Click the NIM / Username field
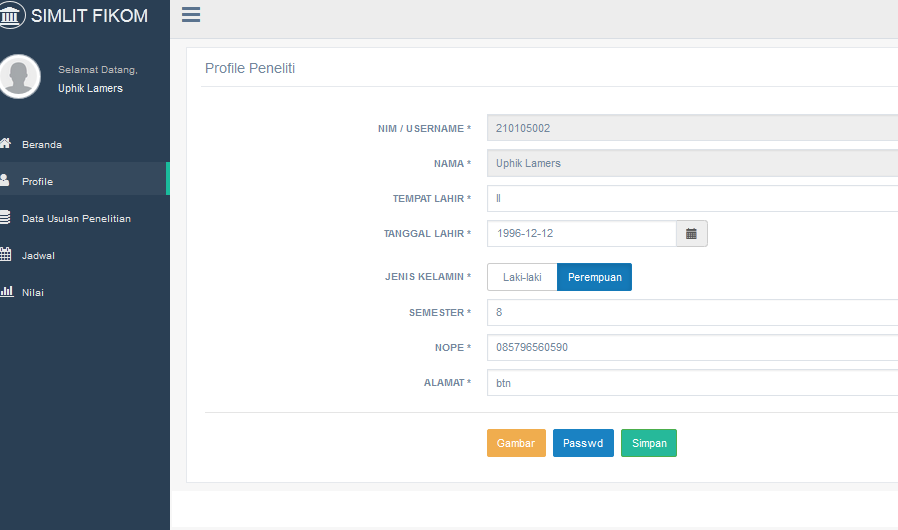 [692, 128]
